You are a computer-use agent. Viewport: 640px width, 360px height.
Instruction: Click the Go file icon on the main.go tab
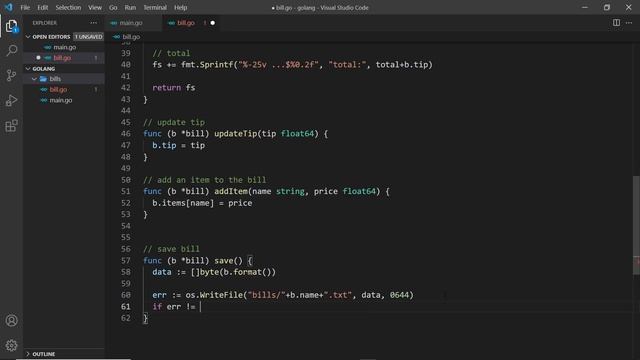(114, 23)
